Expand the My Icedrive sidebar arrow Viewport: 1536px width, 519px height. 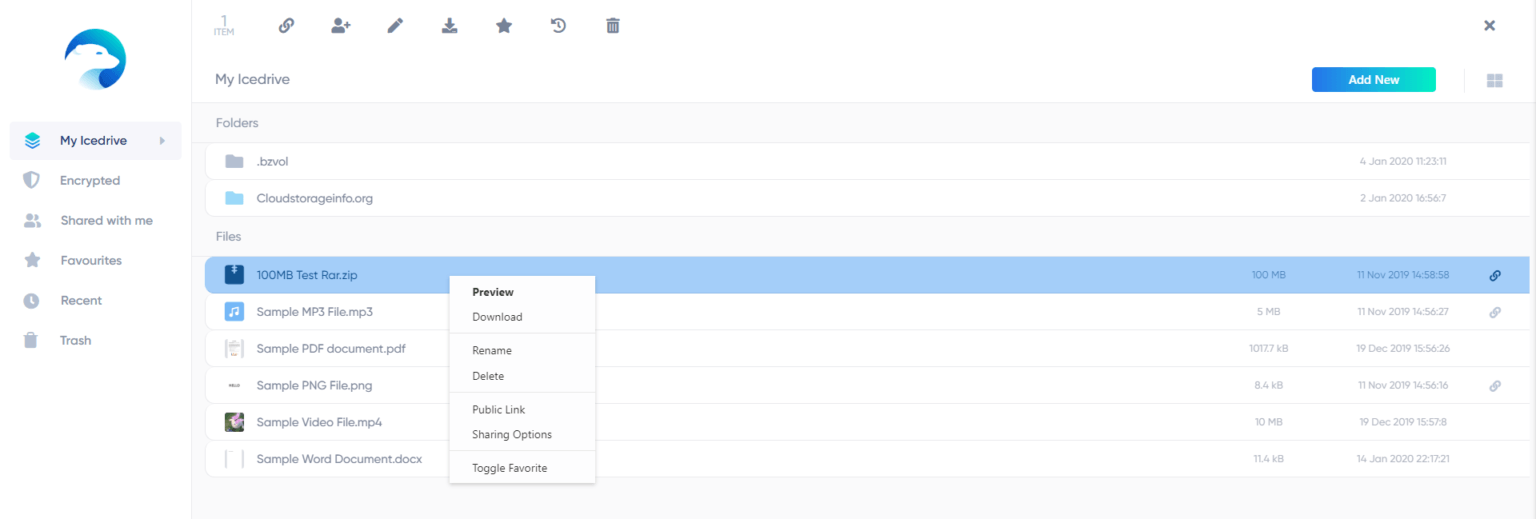162,141
